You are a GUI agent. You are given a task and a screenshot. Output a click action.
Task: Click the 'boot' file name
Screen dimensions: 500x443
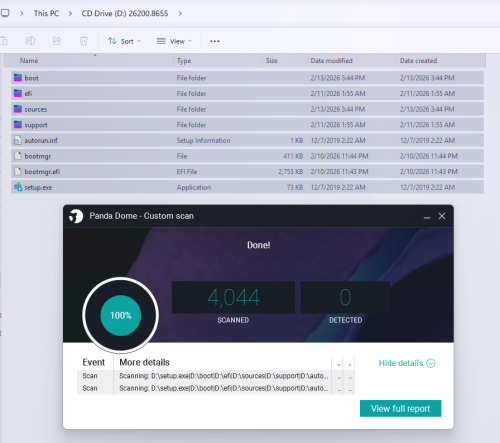point(31,78)
